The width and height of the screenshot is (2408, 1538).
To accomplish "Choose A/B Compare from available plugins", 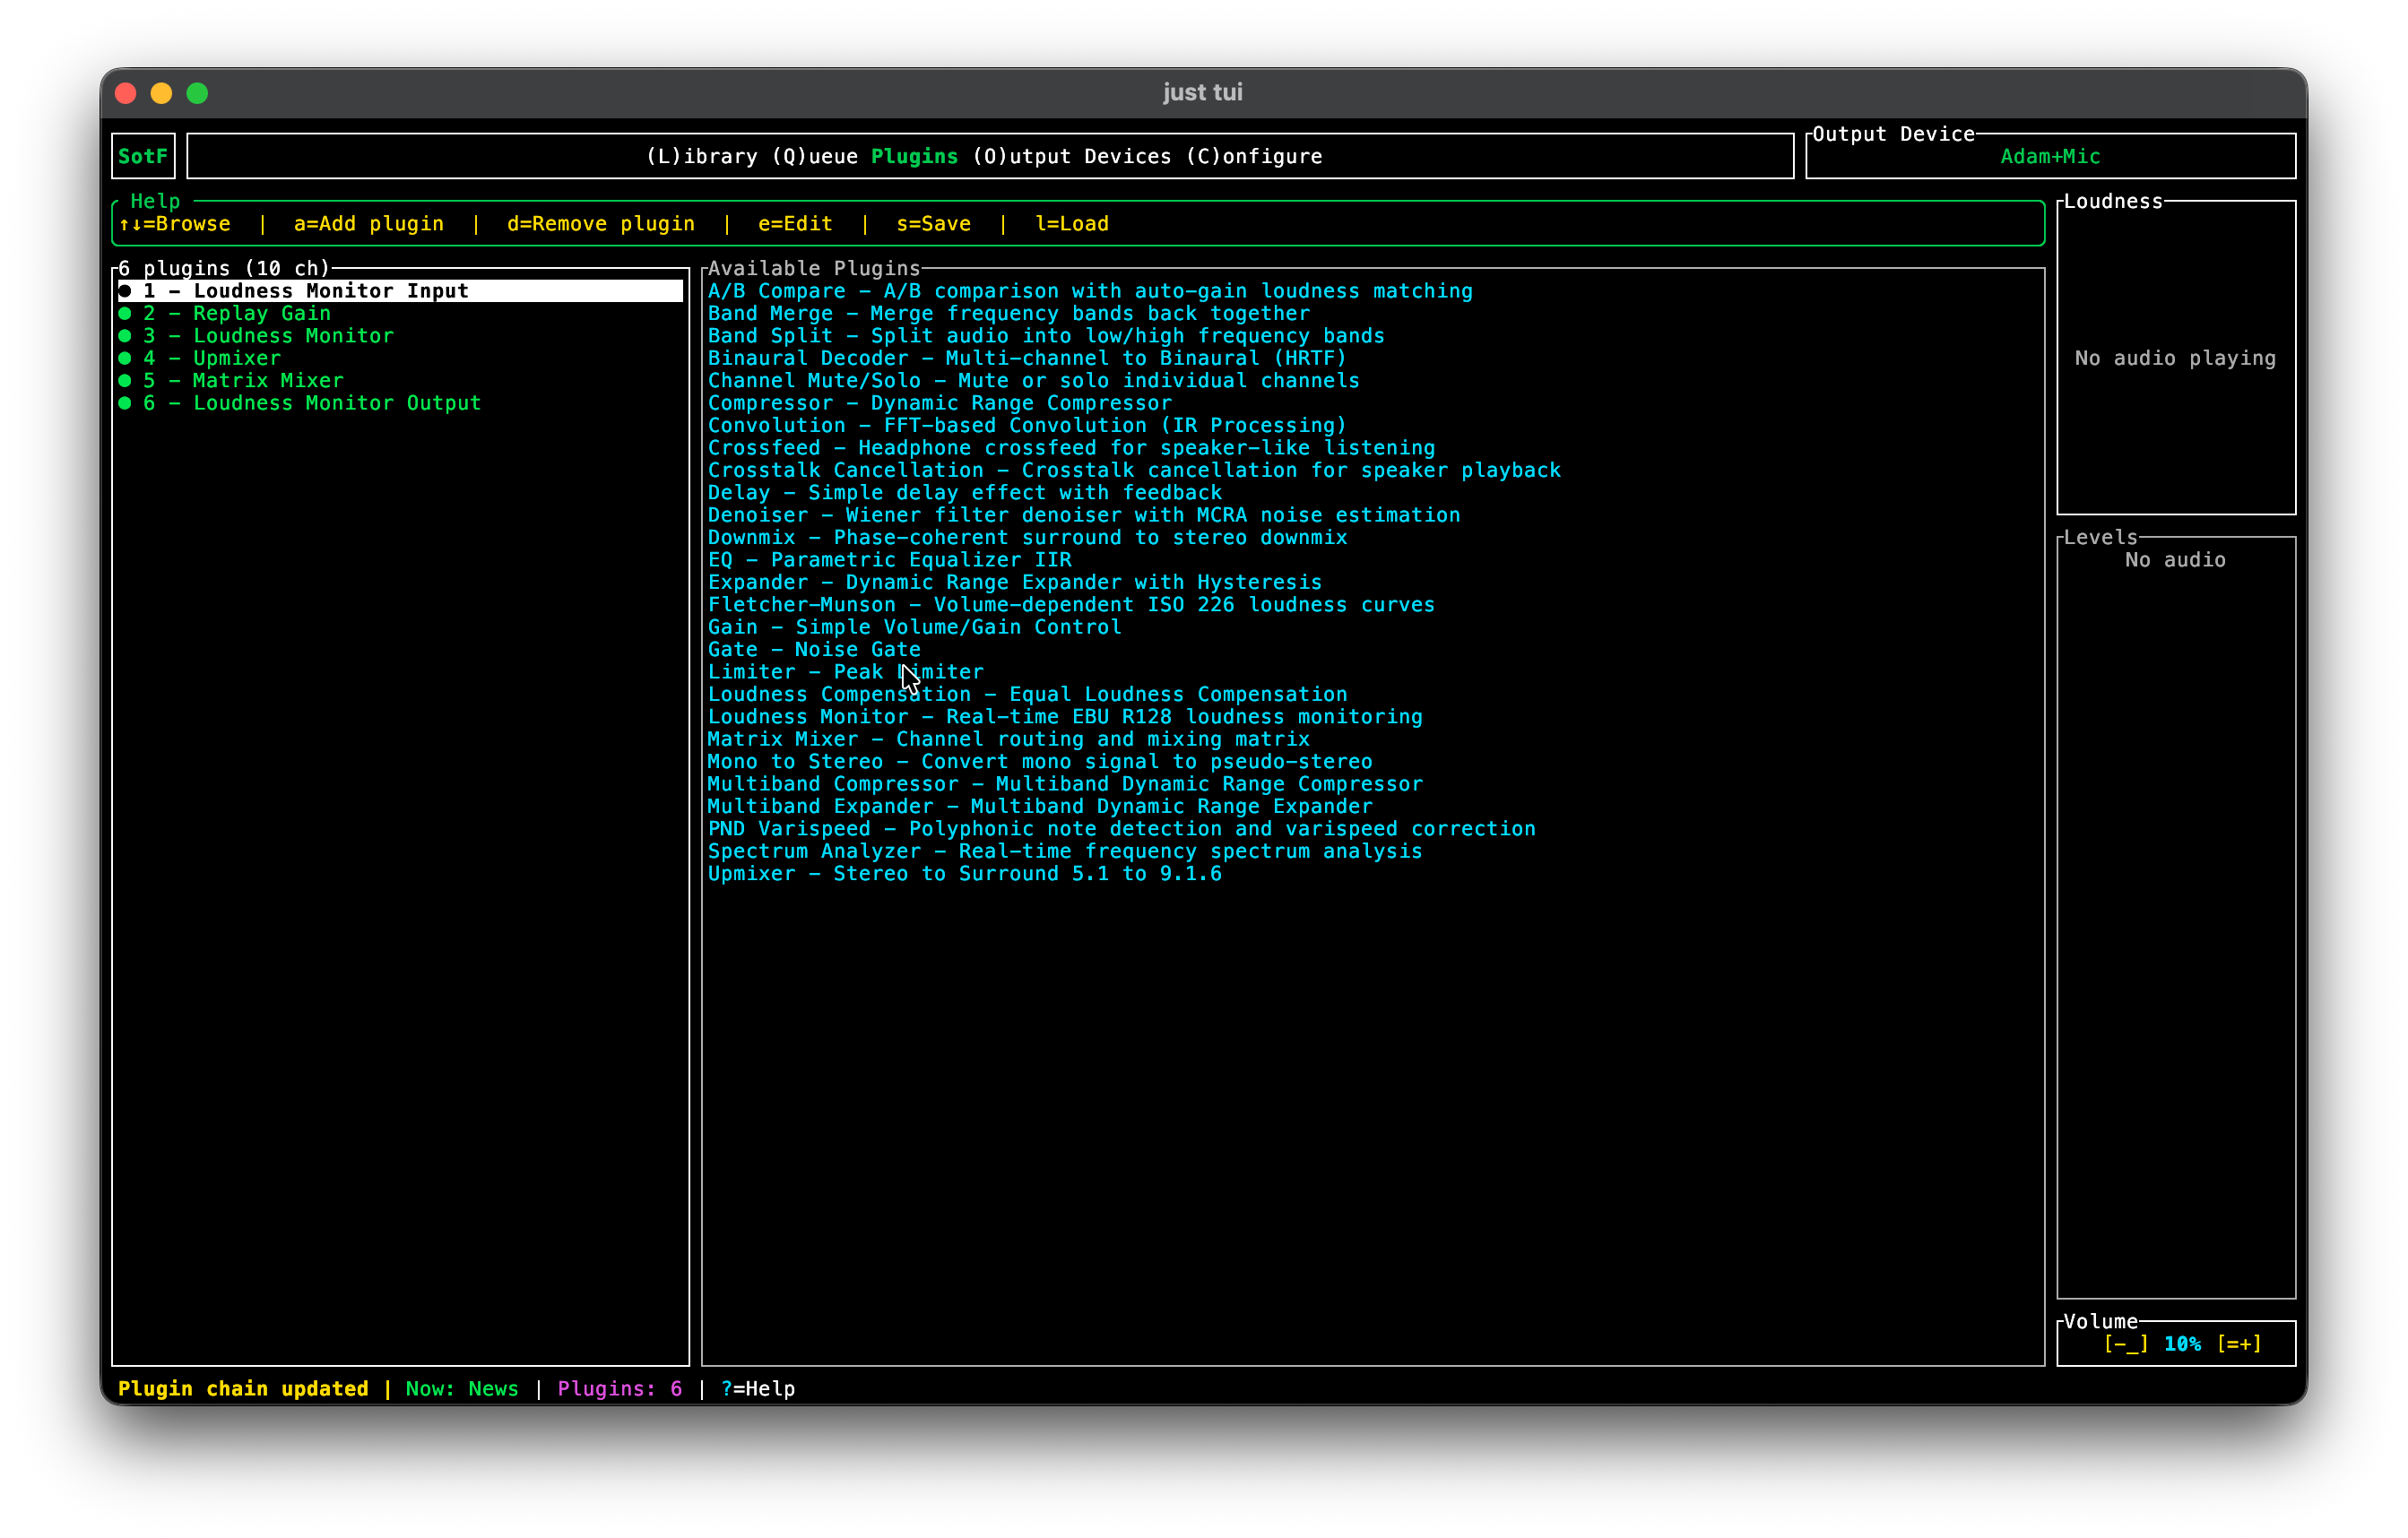I will coord(1090,291).
